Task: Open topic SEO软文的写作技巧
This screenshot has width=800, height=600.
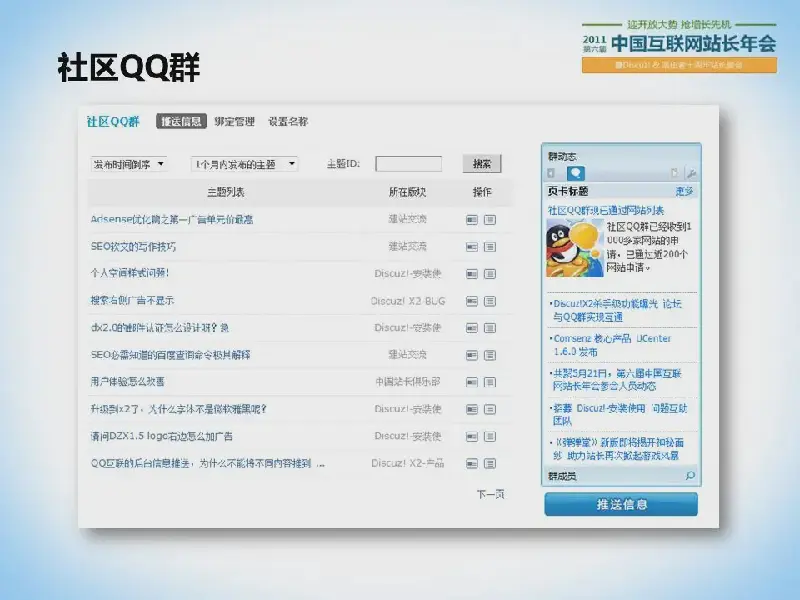Action: click(133, 247)
